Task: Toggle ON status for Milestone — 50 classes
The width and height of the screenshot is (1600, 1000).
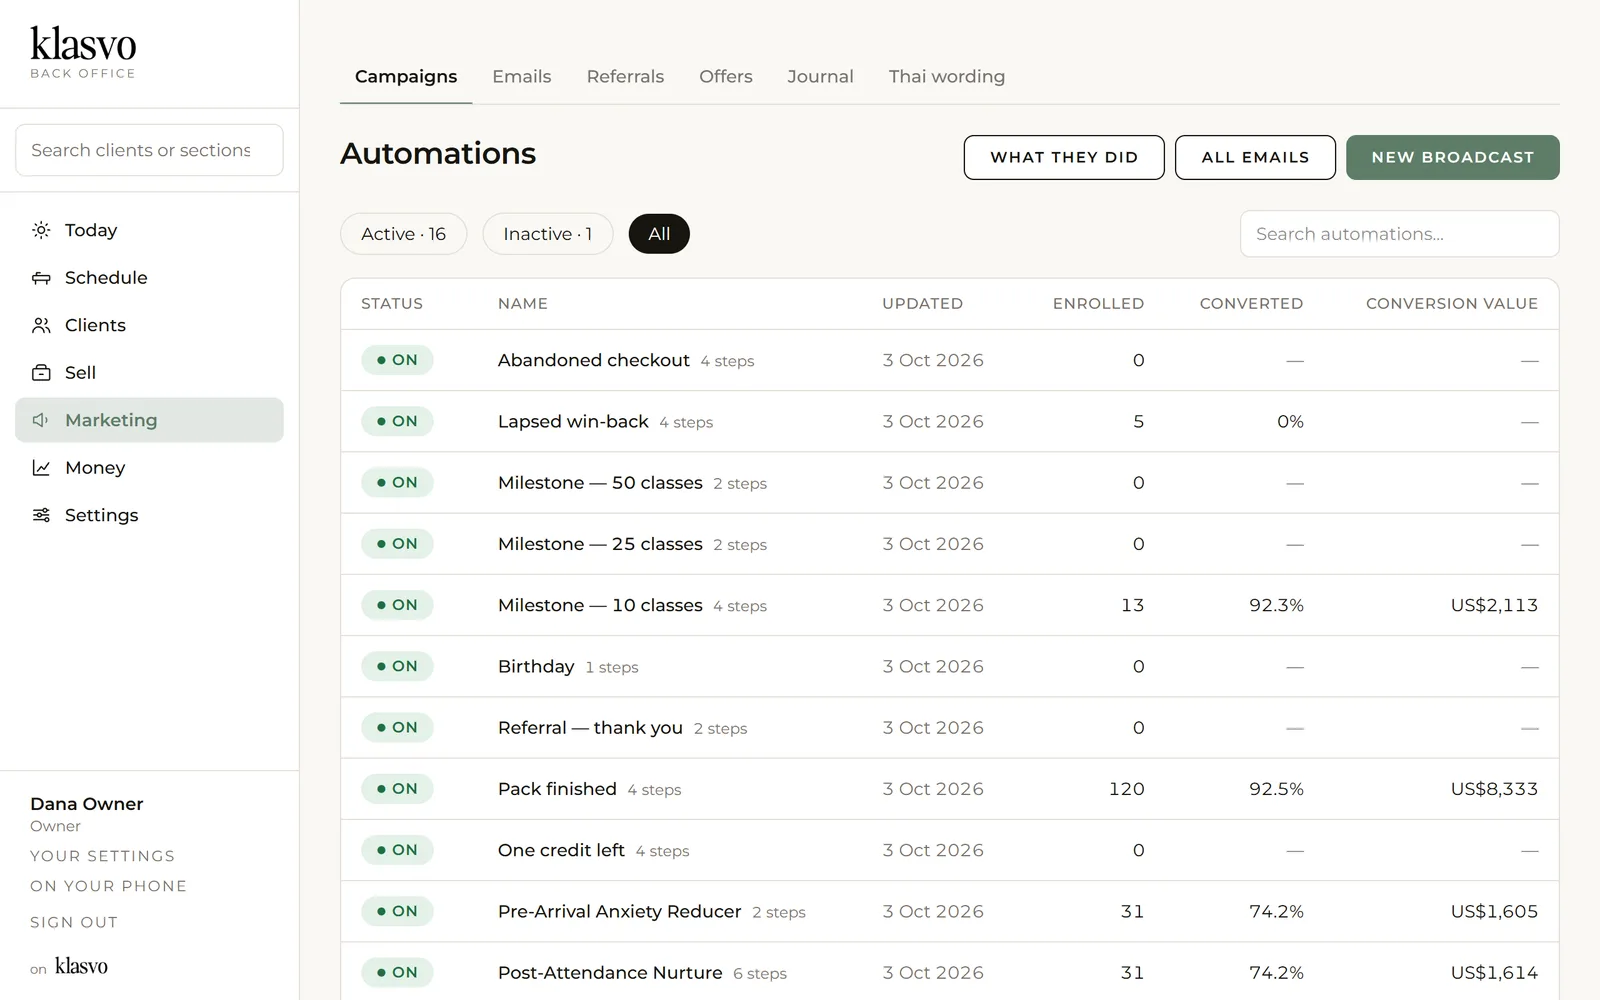Action: pyautogui.click(x=397, y=482)
